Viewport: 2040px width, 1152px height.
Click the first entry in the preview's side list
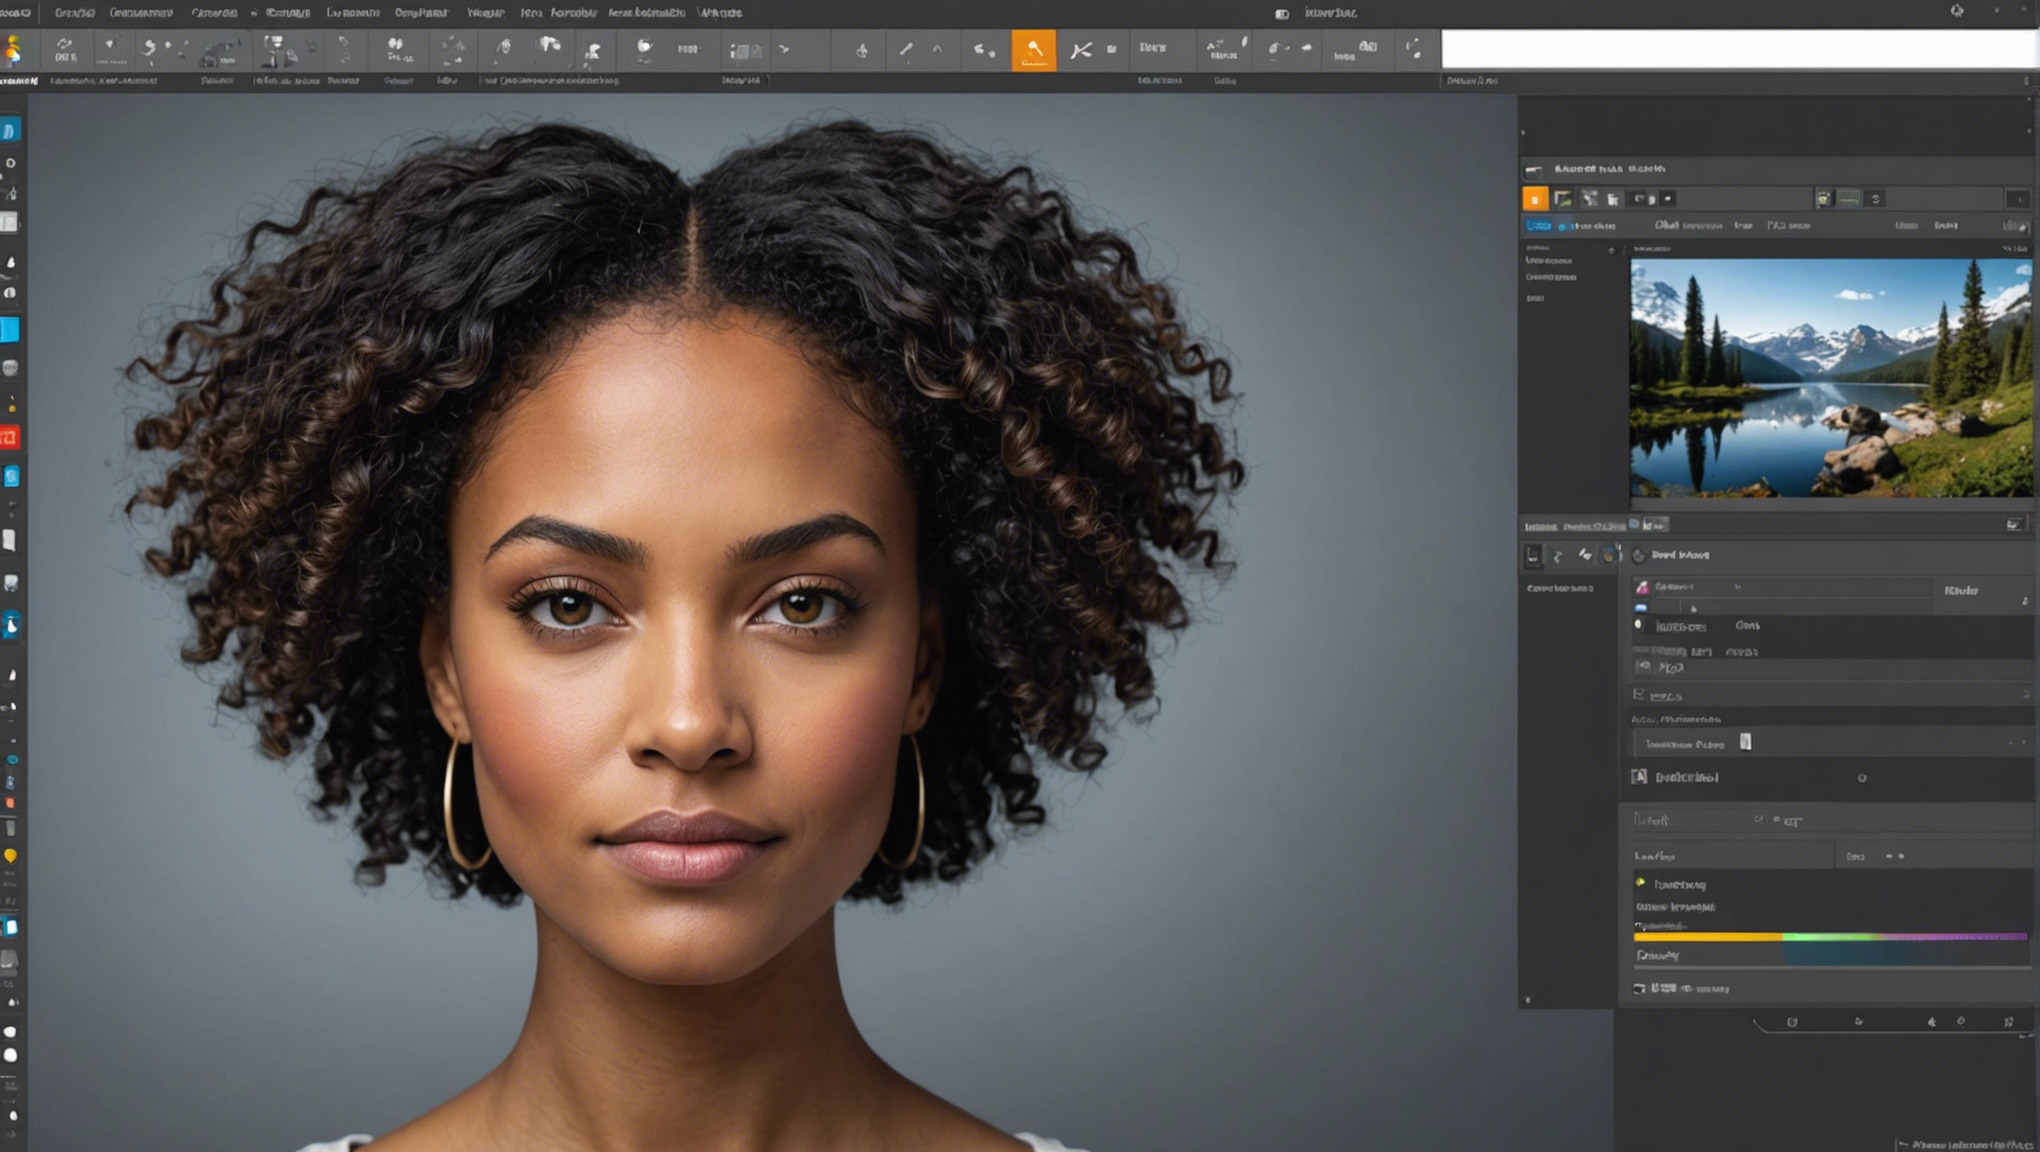[x=1548, y=260]
